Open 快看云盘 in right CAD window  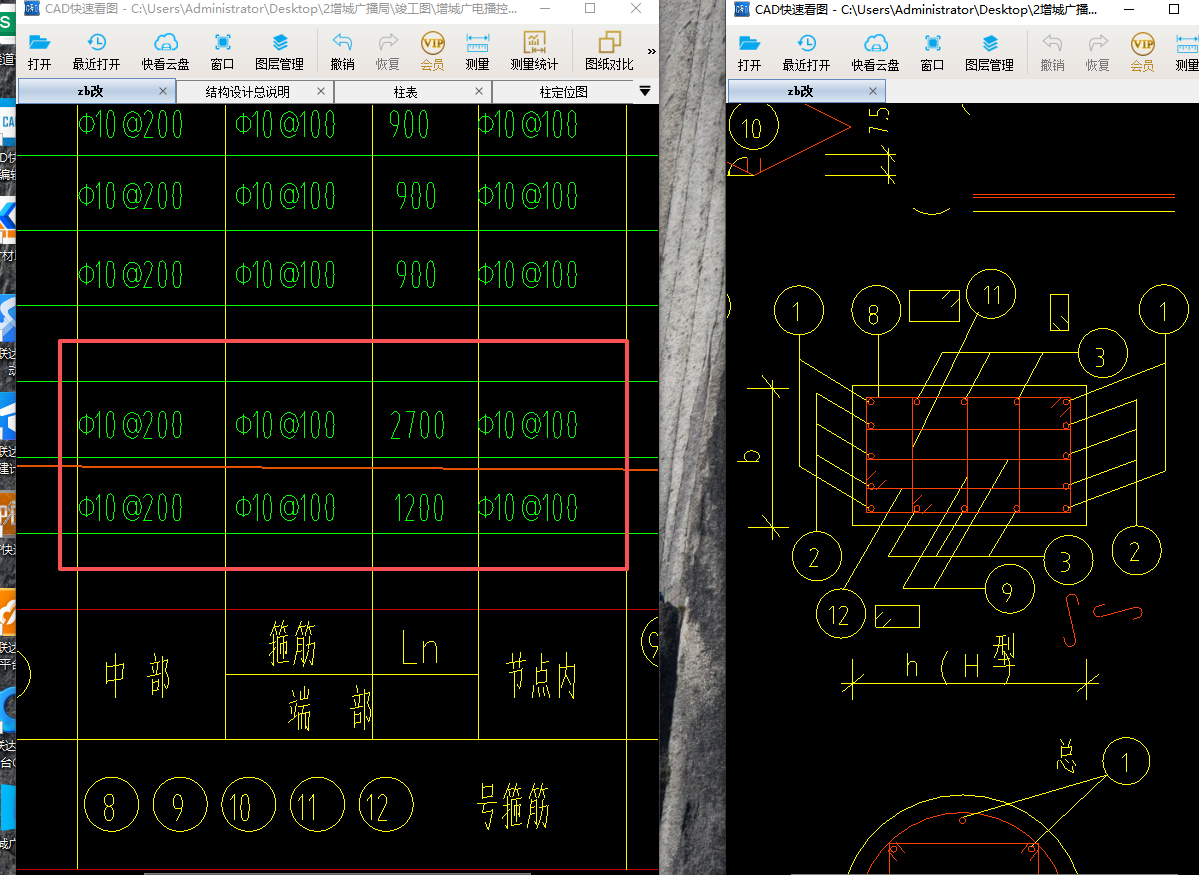coord(876,51)
